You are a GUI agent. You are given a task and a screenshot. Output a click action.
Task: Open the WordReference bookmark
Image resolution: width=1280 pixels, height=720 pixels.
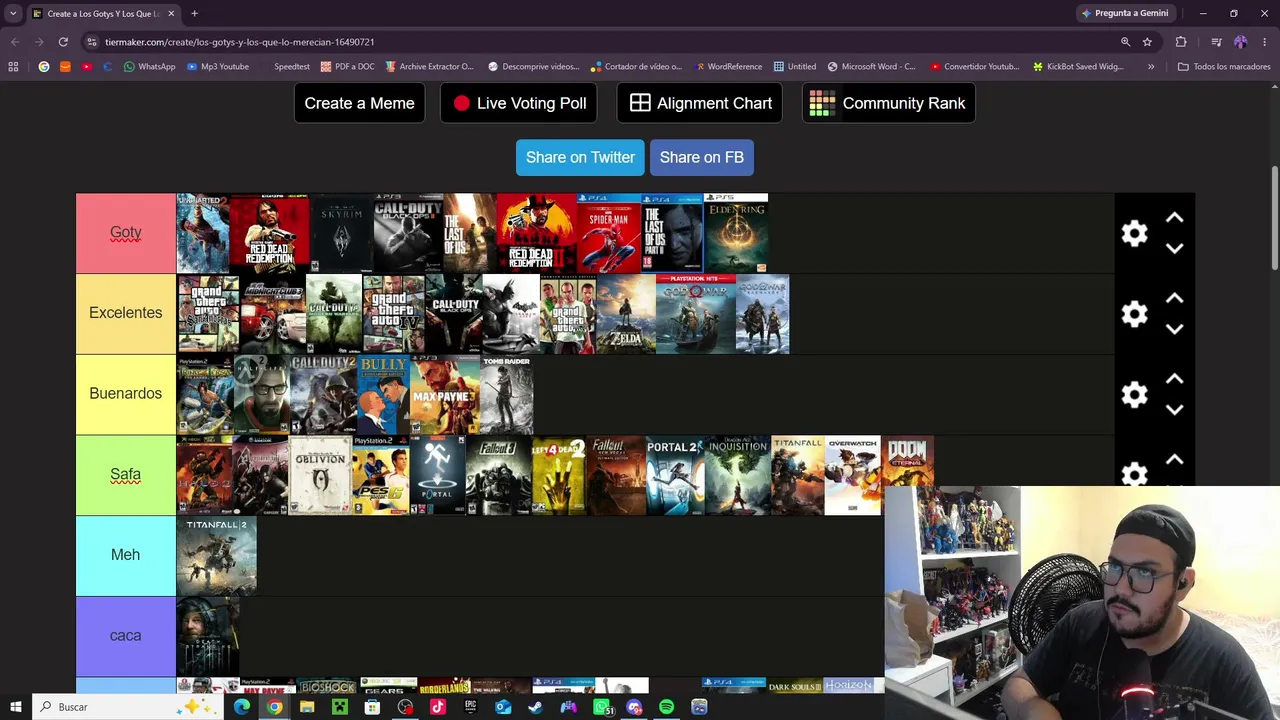(728, 67)
